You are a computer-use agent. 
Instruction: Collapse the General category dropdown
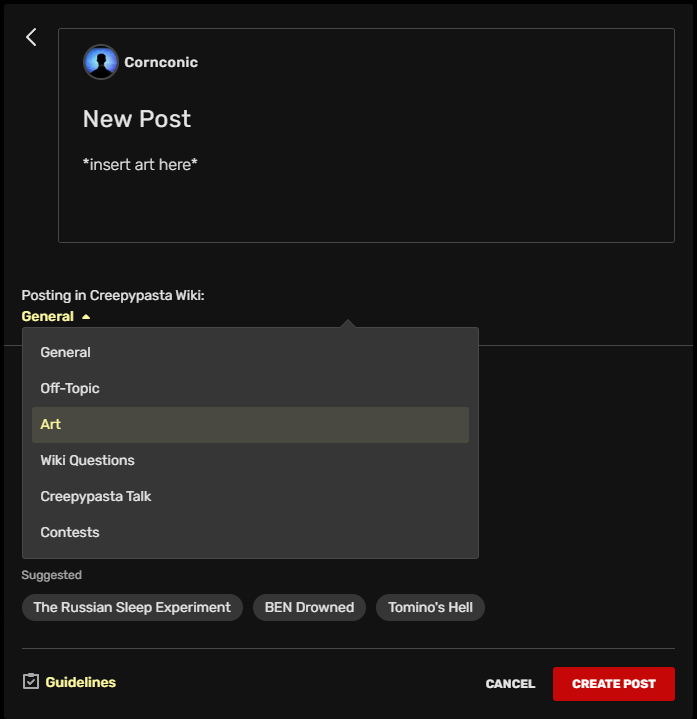pos(48,316)
